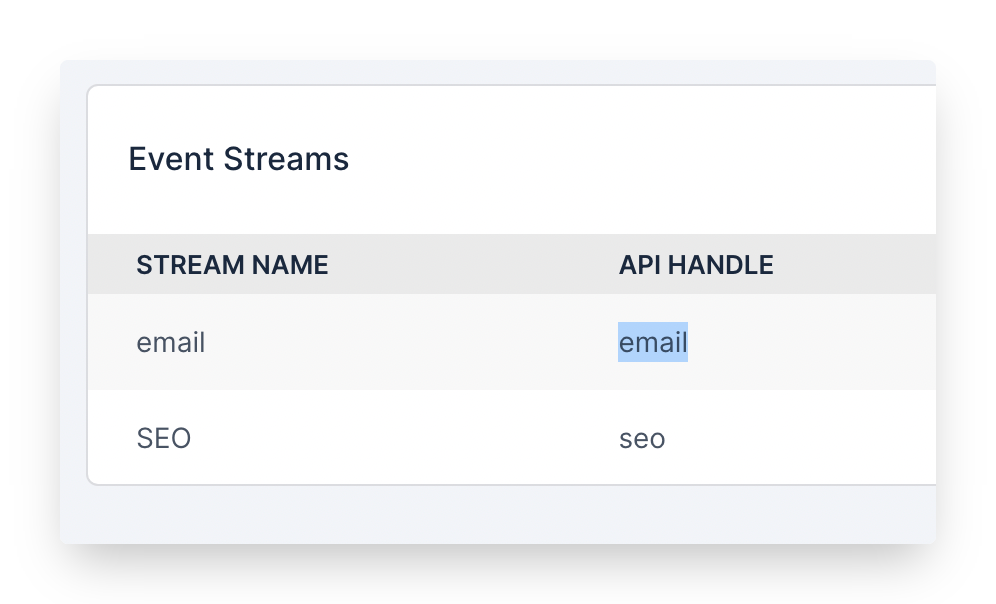The width and height of the screenshot is (996, 604).
Task: Open the SEO stream name
Action: click(x=164, y=438)
